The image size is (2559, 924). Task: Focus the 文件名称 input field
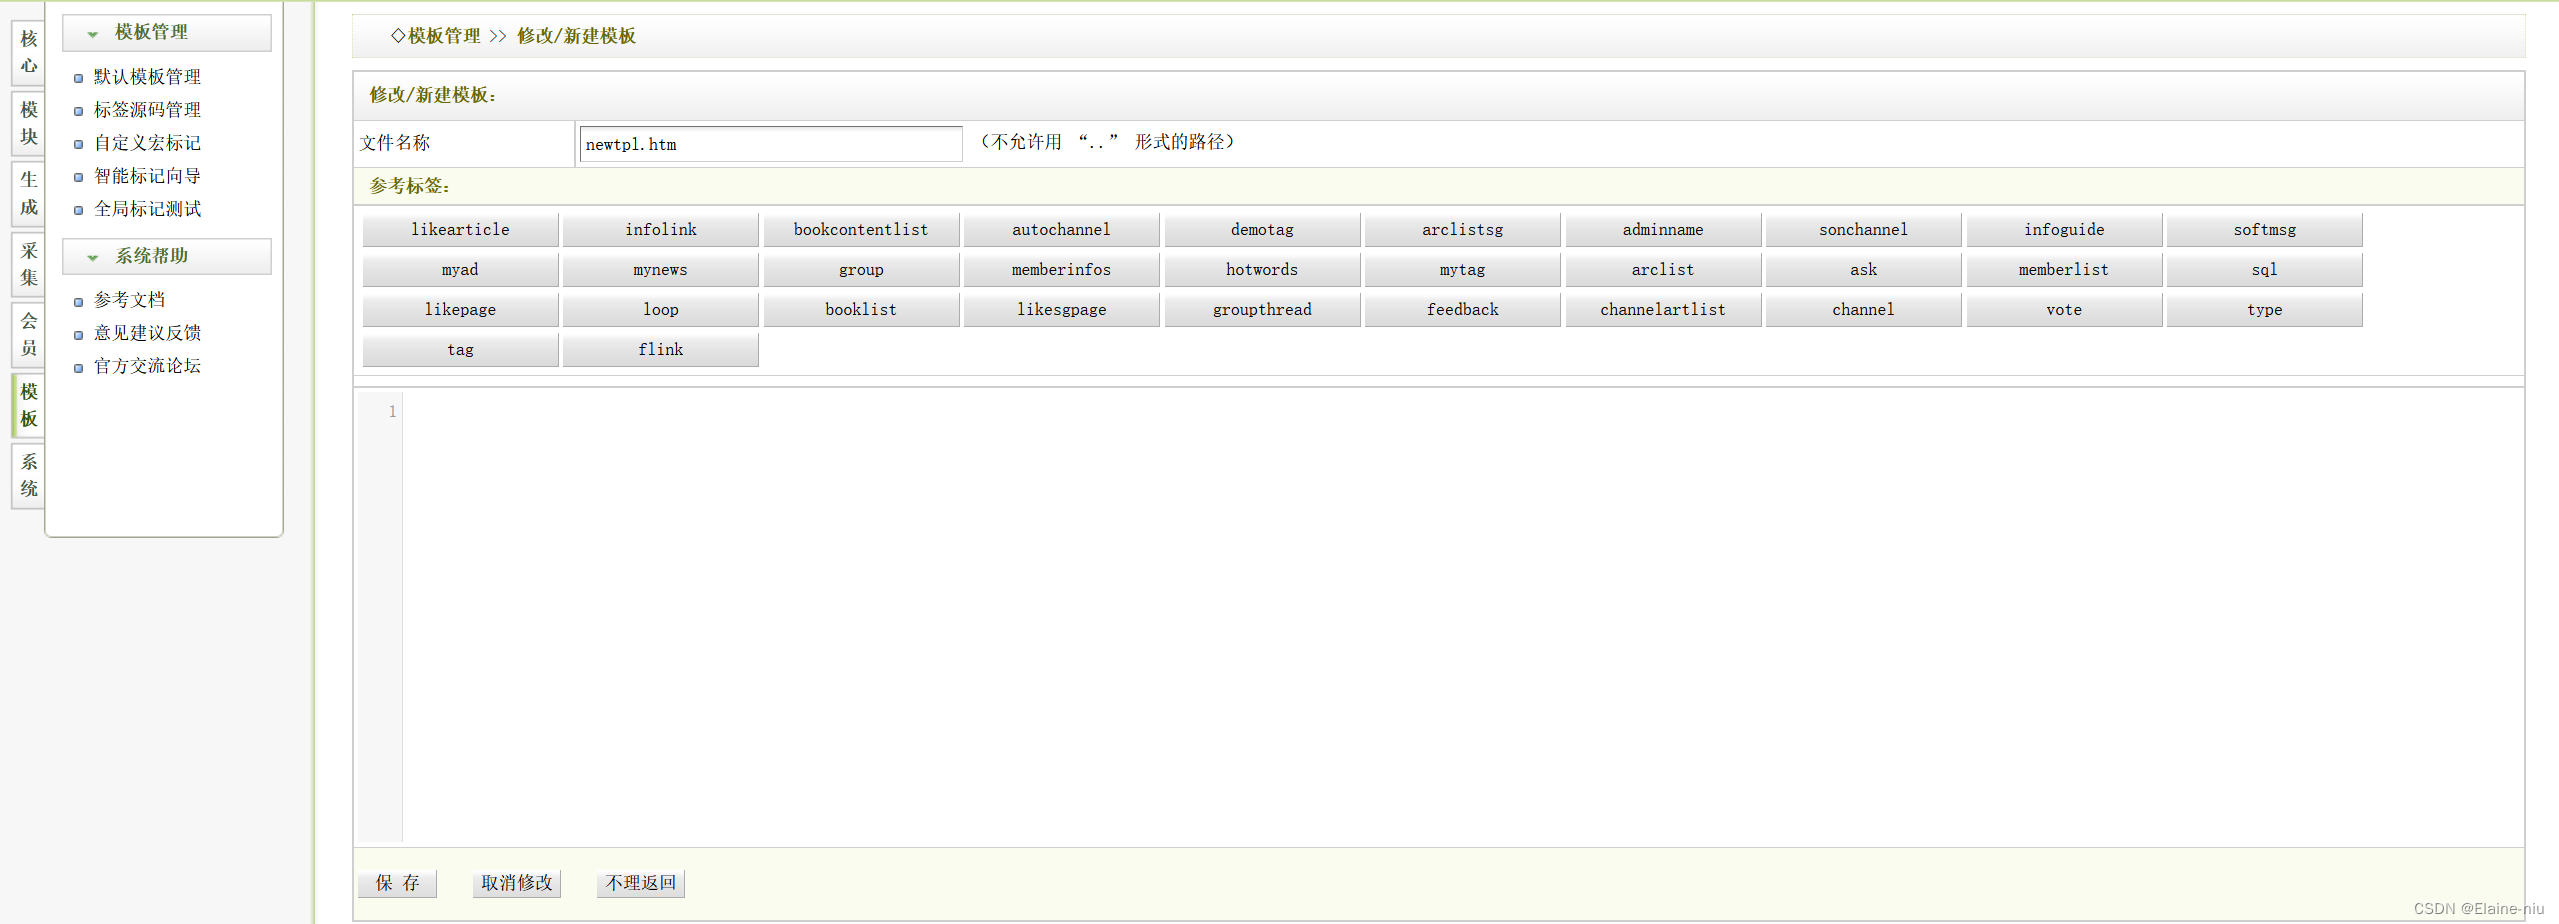[x=770, y=144]
